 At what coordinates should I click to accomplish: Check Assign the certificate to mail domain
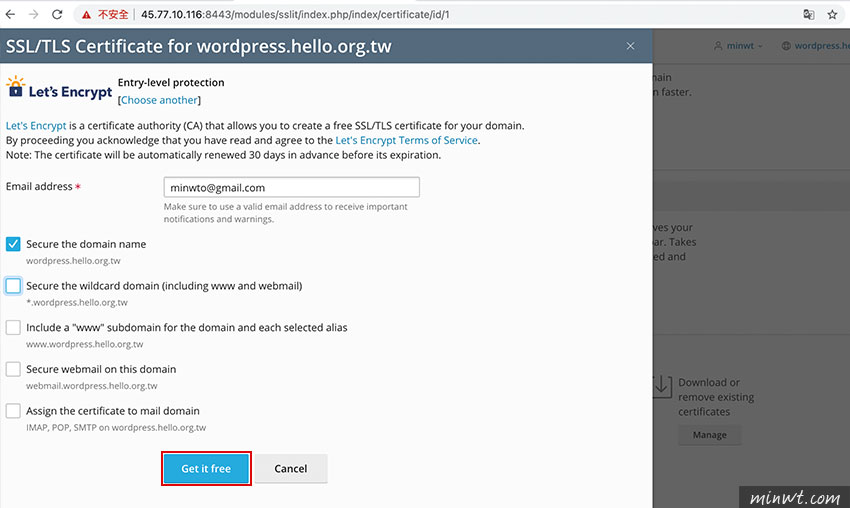pyautogui.click(x=13, y=411)
